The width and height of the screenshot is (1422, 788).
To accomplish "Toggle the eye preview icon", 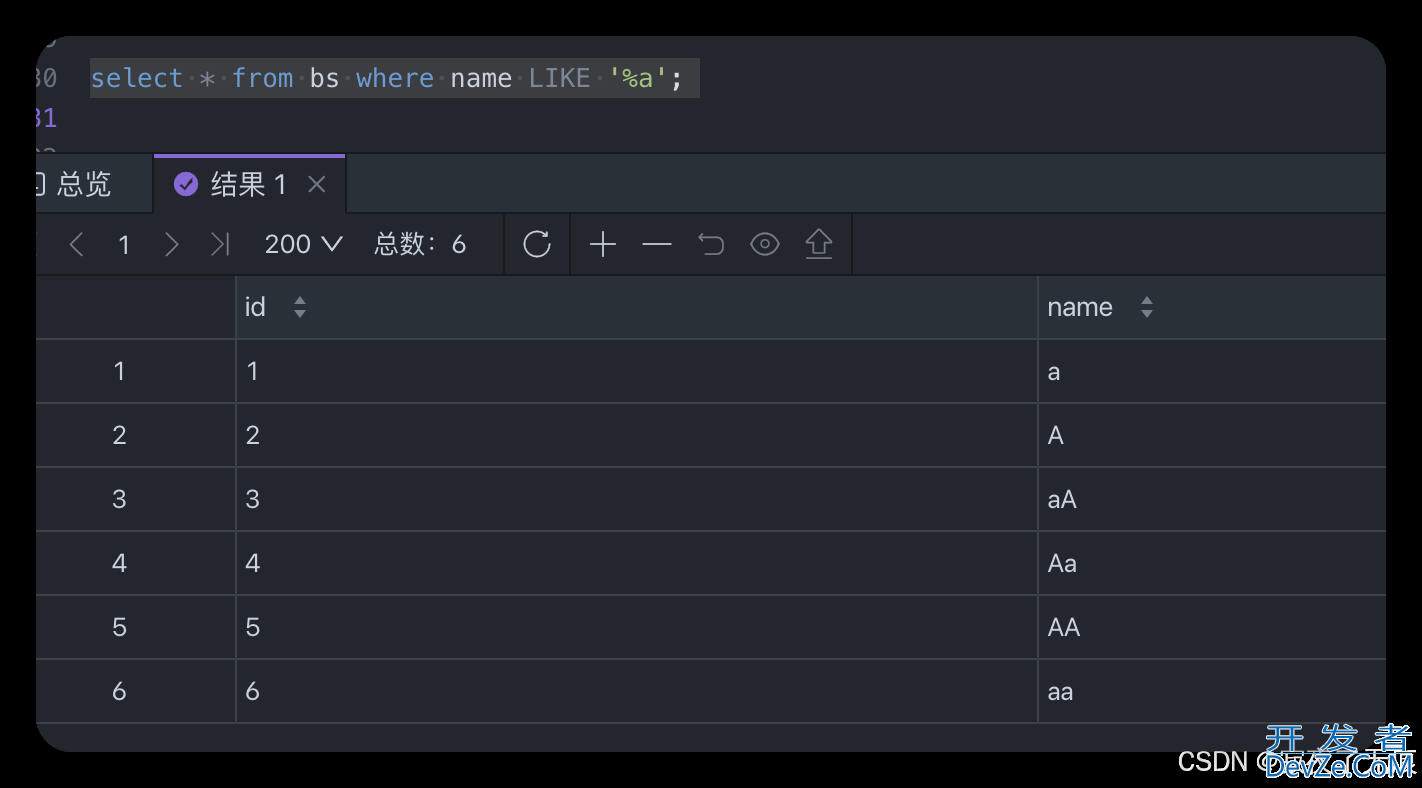I will [765, 244].
